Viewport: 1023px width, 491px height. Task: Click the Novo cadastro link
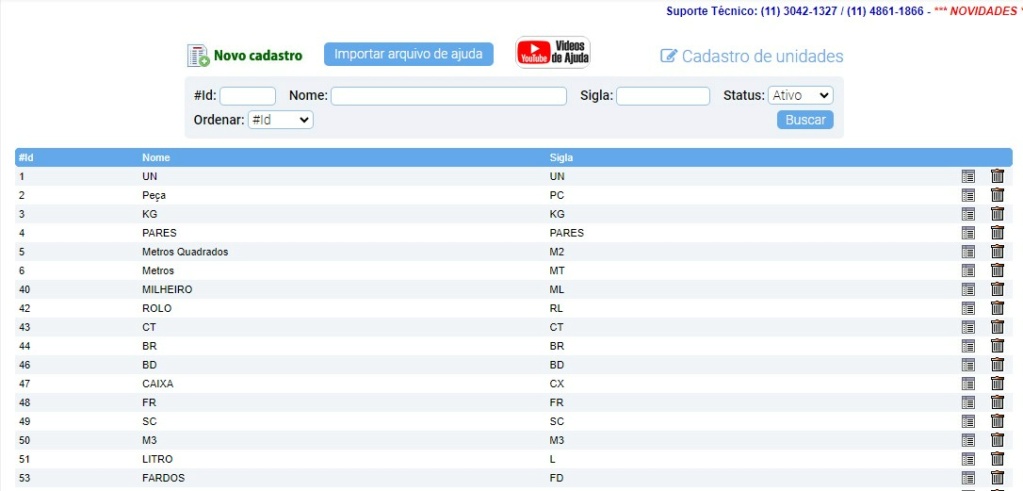tap(258, 56)
